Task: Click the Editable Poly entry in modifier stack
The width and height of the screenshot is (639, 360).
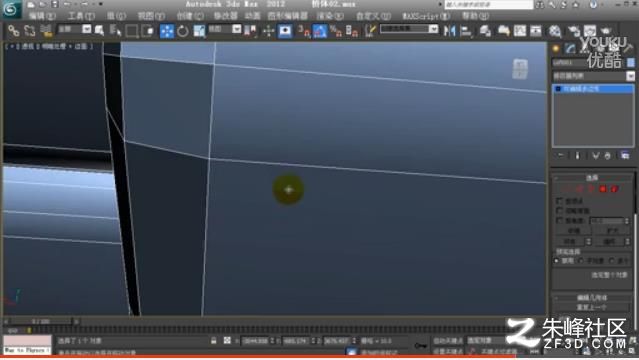Action: 593,89
